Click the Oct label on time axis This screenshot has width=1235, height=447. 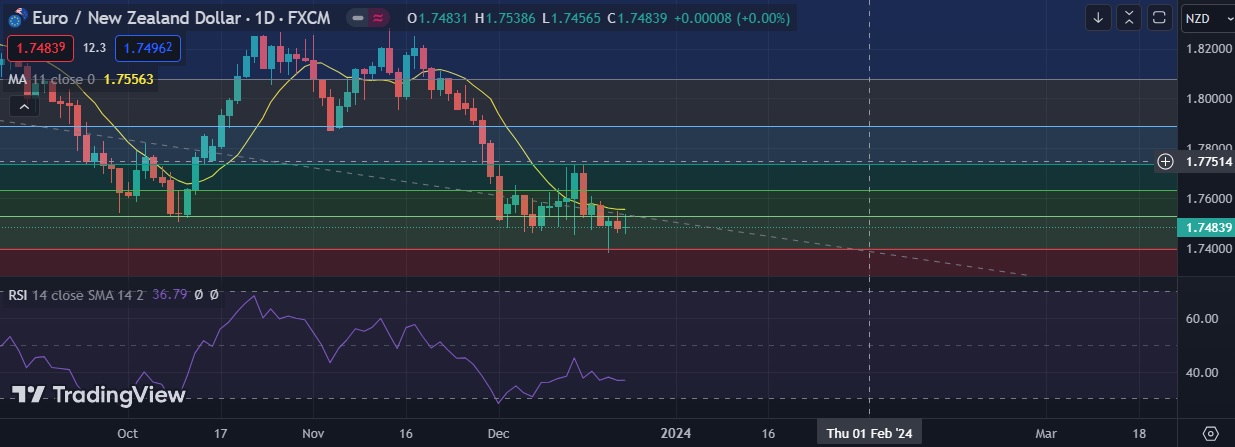[x=127, y=434]
